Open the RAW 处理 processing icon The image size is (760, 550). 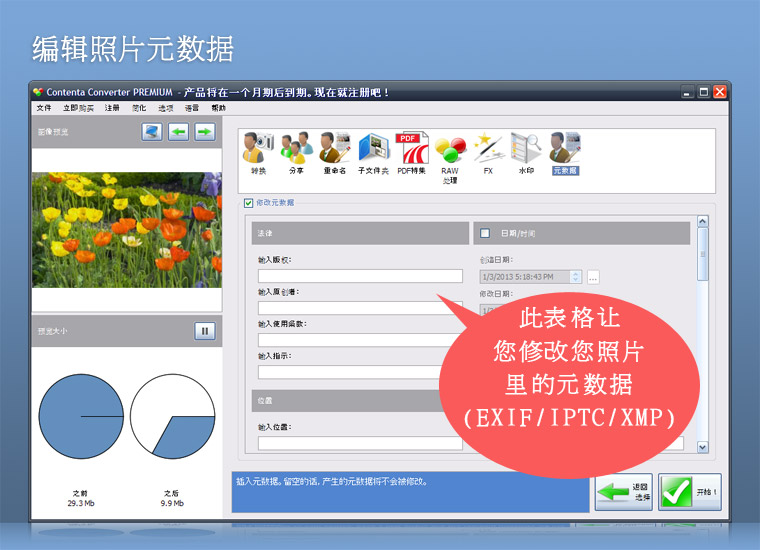click(450, 157)
